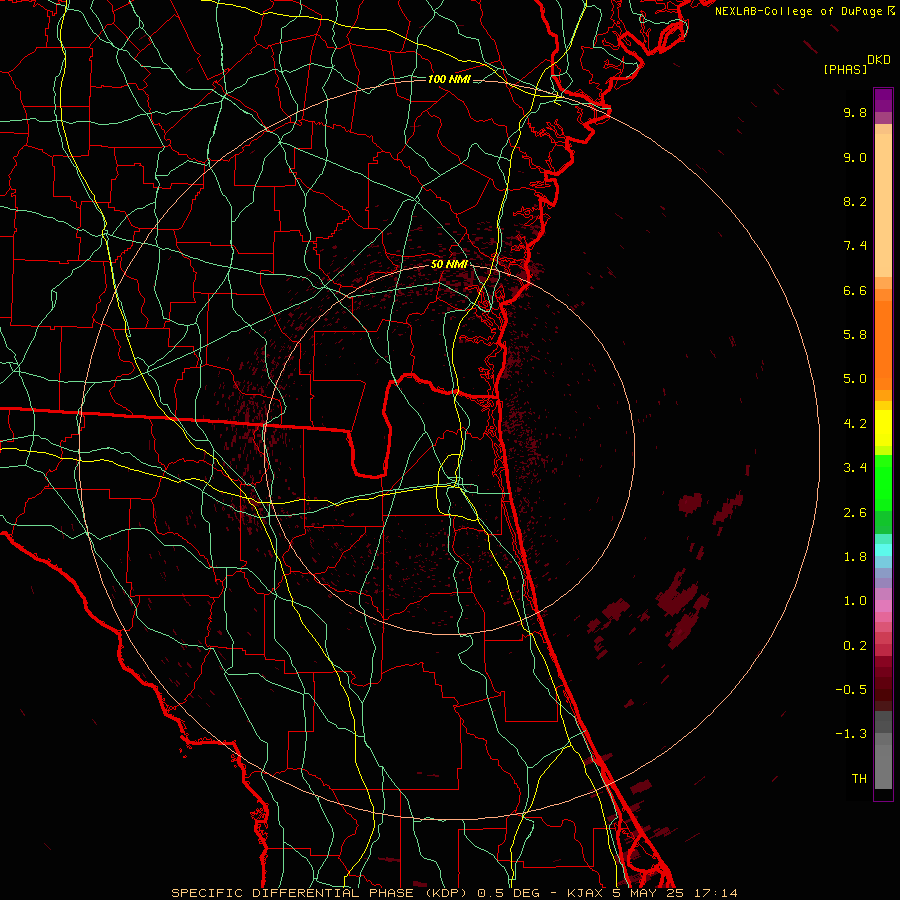Click the 7.4 value on the color scale
The height and width of the screenshot is (900, 900).
coord(855,246)
